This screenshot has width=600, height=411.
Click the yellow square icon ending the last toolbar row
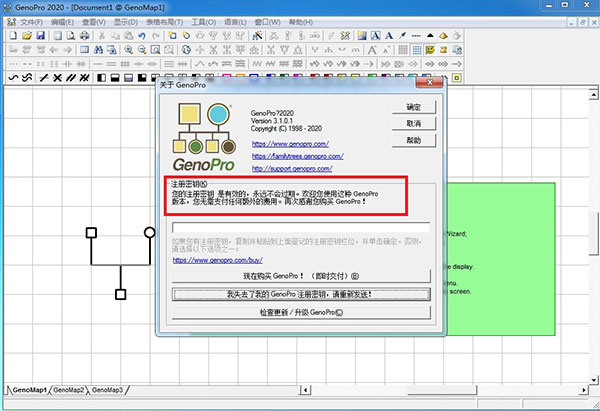click(456, 78)
